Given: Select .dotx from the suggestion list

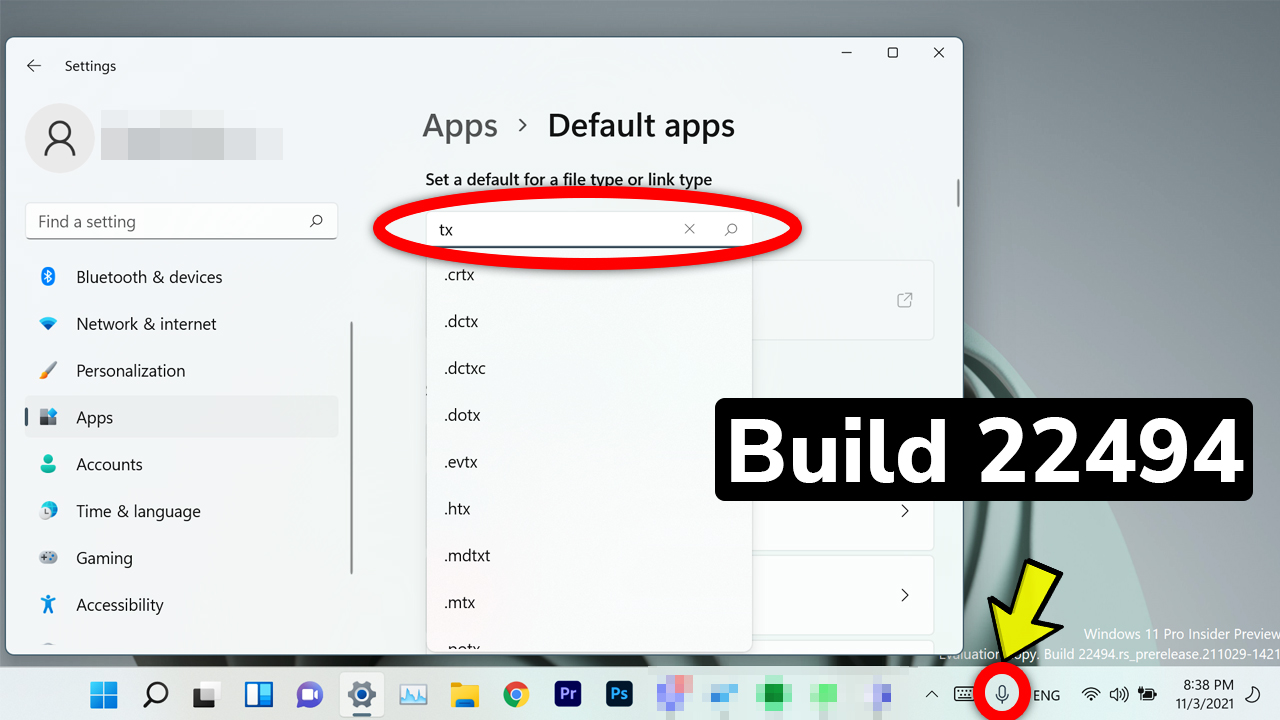Looking at the screenshot, I should click(x=462, y=414).
